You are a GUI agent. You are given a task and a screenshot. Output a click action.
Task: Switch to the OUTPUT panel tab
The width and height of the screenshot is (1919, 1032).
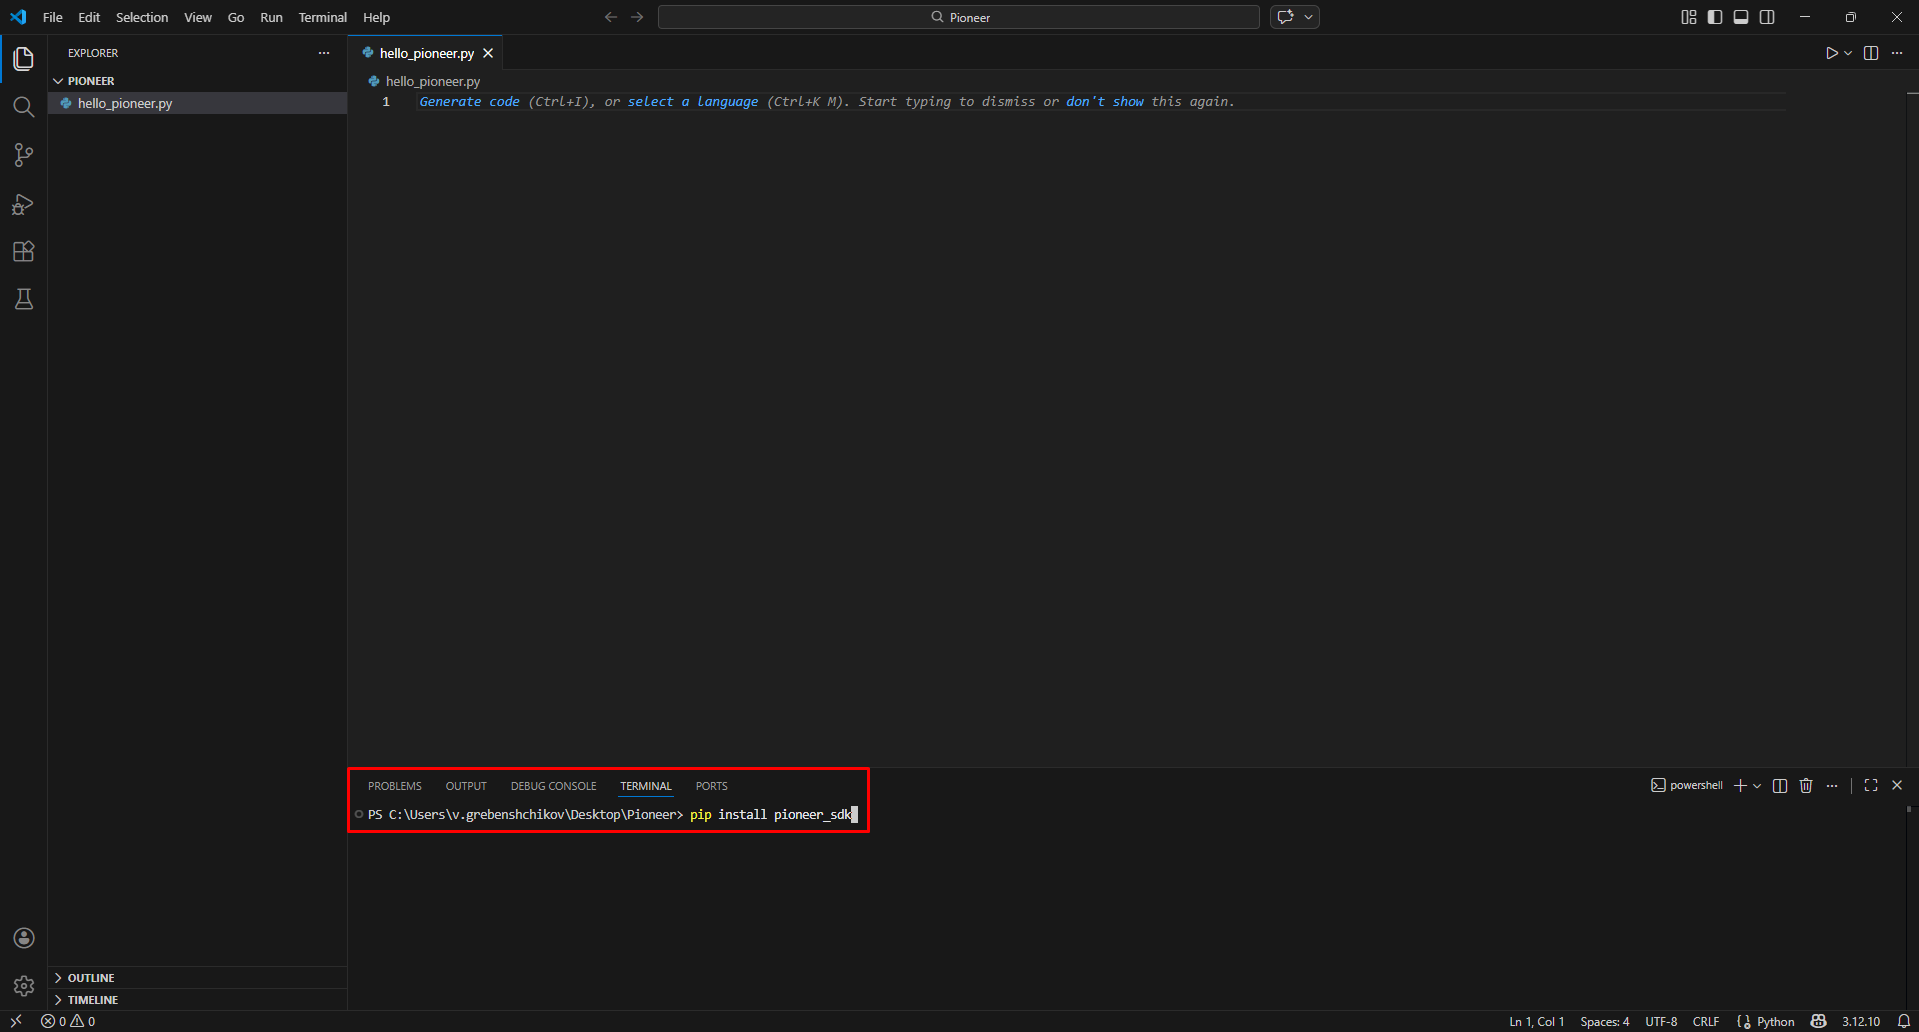pos(466,786)
